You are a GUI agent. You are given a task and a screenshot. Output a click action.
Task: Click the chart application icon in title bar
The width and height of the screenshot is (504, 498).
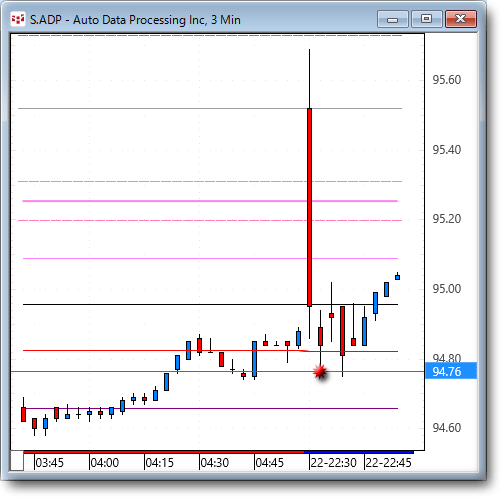coord(18,20)
